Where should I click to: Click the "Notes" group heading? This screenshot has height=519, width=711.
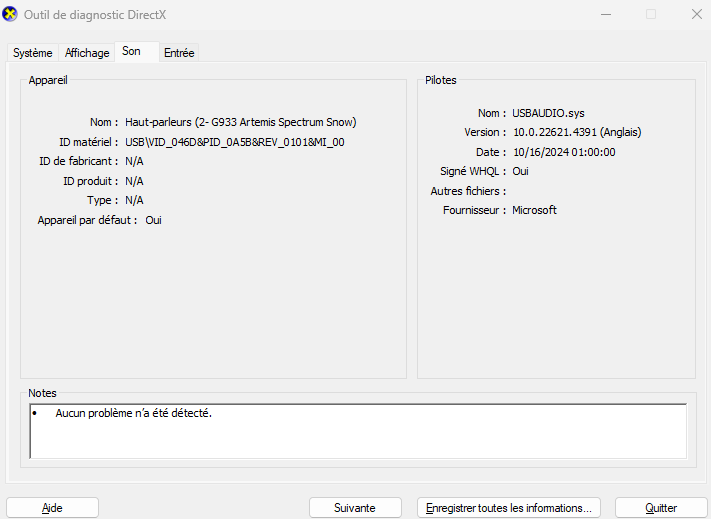coord(43,393)
